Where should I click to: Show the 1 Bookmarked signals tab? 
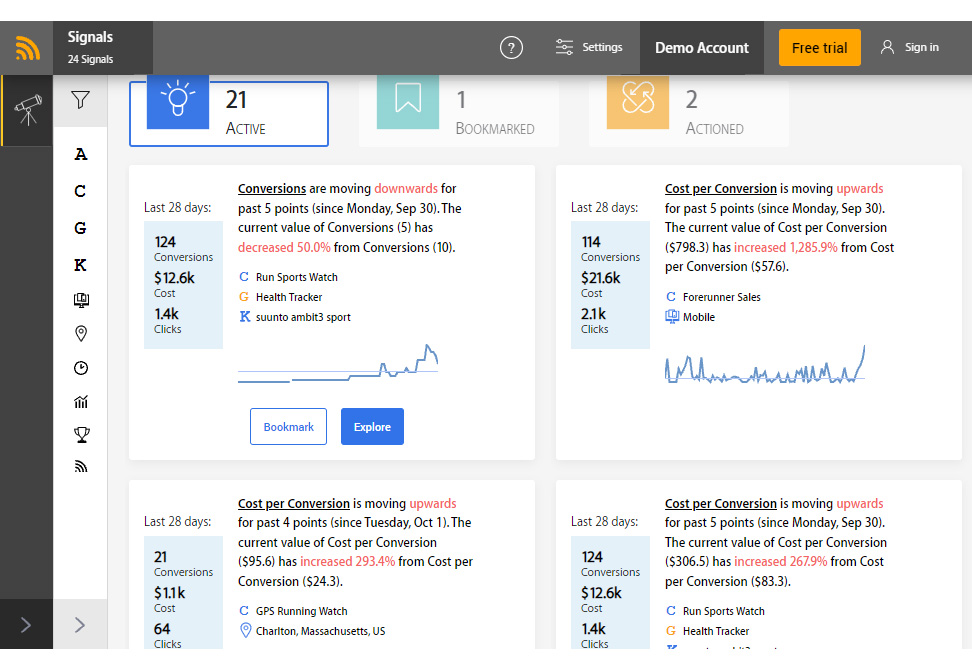pos(459,113)
